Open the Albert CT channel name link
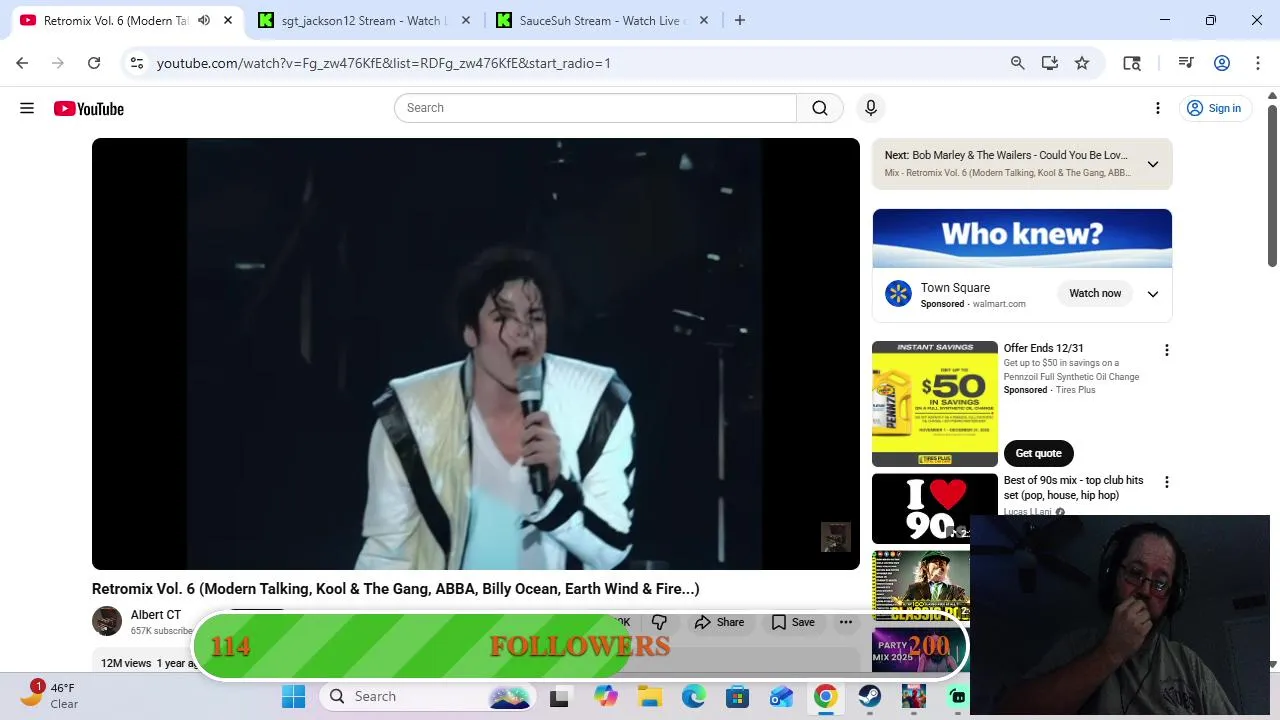The height and width of the screenshot is (720, 1280). coord(156,615)
